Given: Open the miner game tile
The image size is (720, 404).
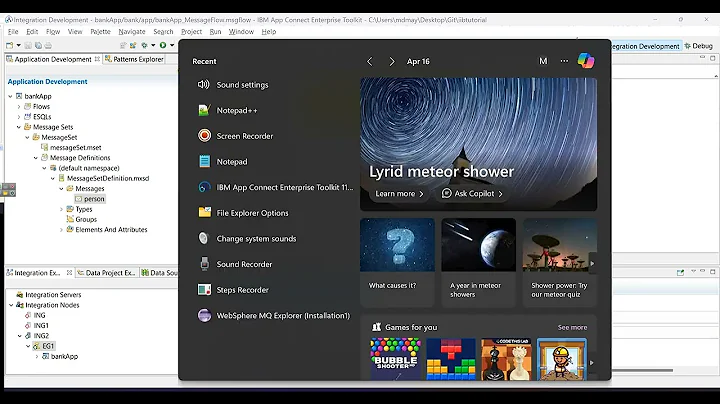Looking at the screenshot, I should coord(562,359).
